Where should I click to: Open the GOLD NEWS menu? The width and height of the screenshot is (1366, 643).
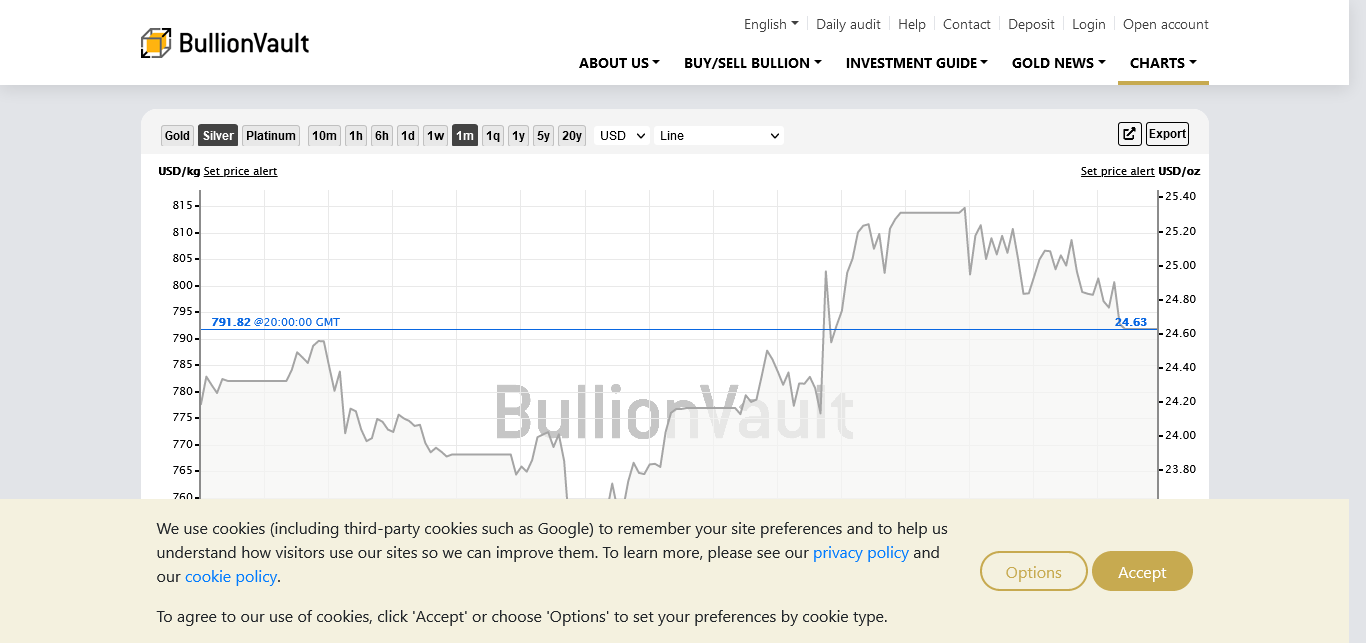pyautogui.click(x=1058, y=63)
